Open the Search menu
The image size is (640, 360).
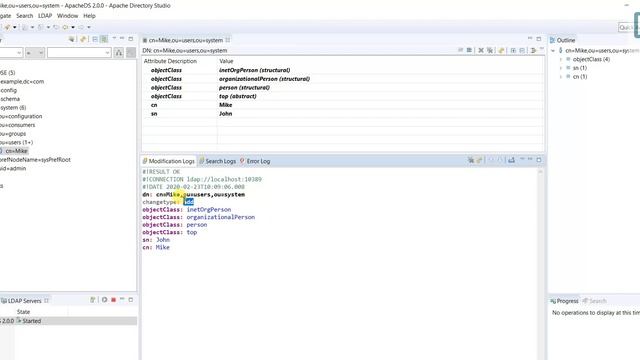24,16
